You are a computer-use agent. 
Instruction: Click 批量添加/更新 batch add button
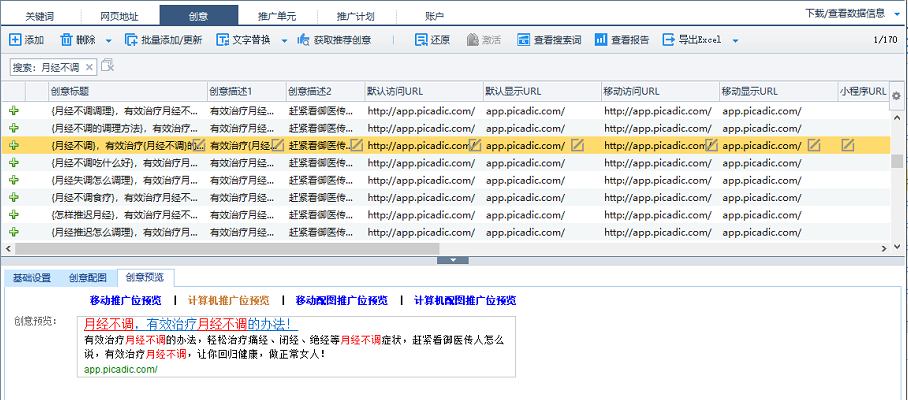163,40
